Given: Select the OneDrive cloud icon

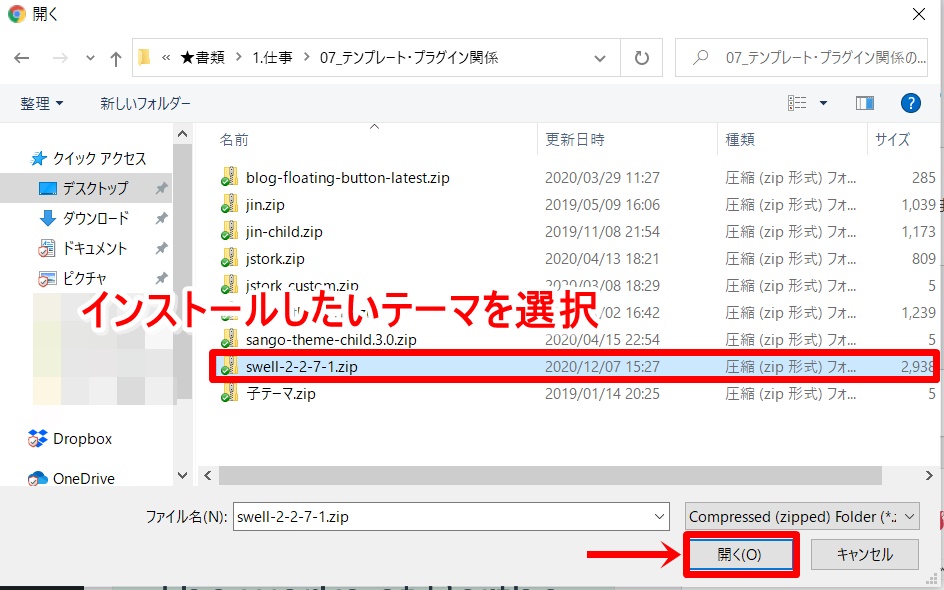Looking at the screenshot, I should click(38, 478).
